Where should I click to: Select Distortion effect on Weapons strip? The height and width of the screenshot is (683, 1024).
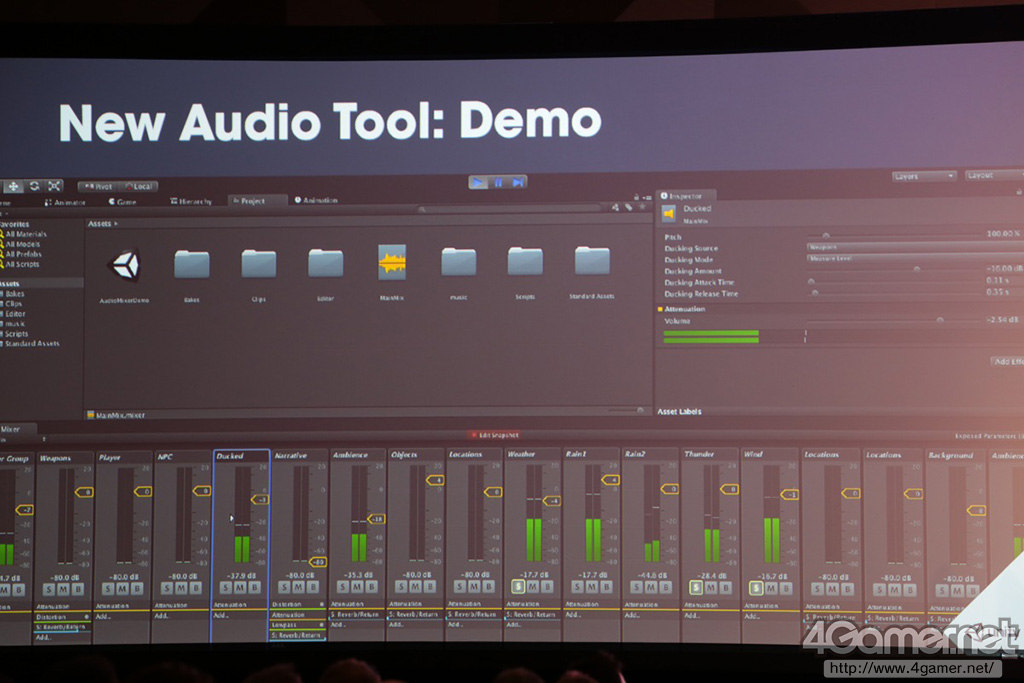click(62, 616)
